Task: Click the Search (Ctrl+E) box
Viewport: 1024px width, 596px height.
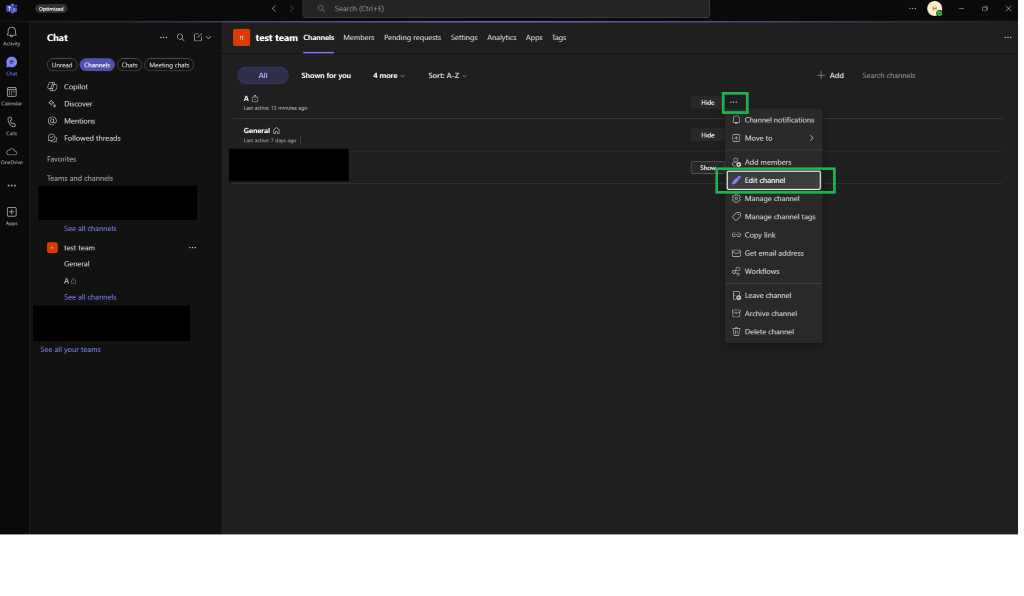Action: [505, 8]
